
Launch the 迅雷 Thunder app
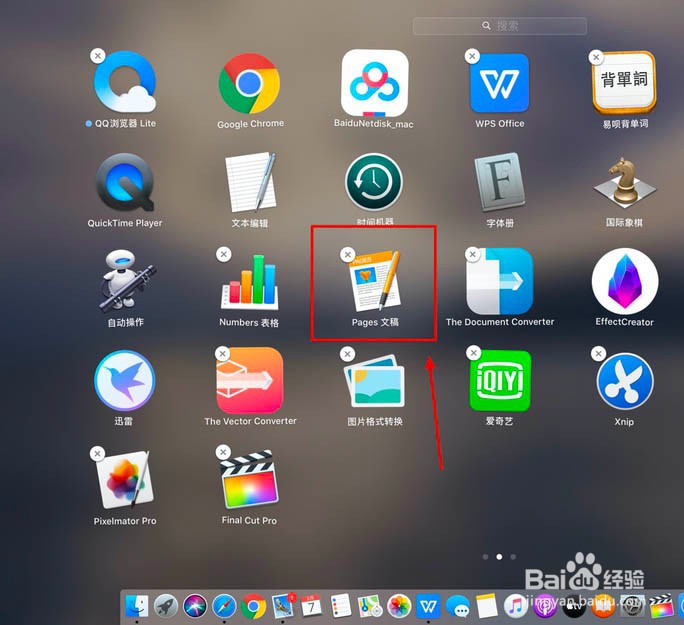coord(125,381)
